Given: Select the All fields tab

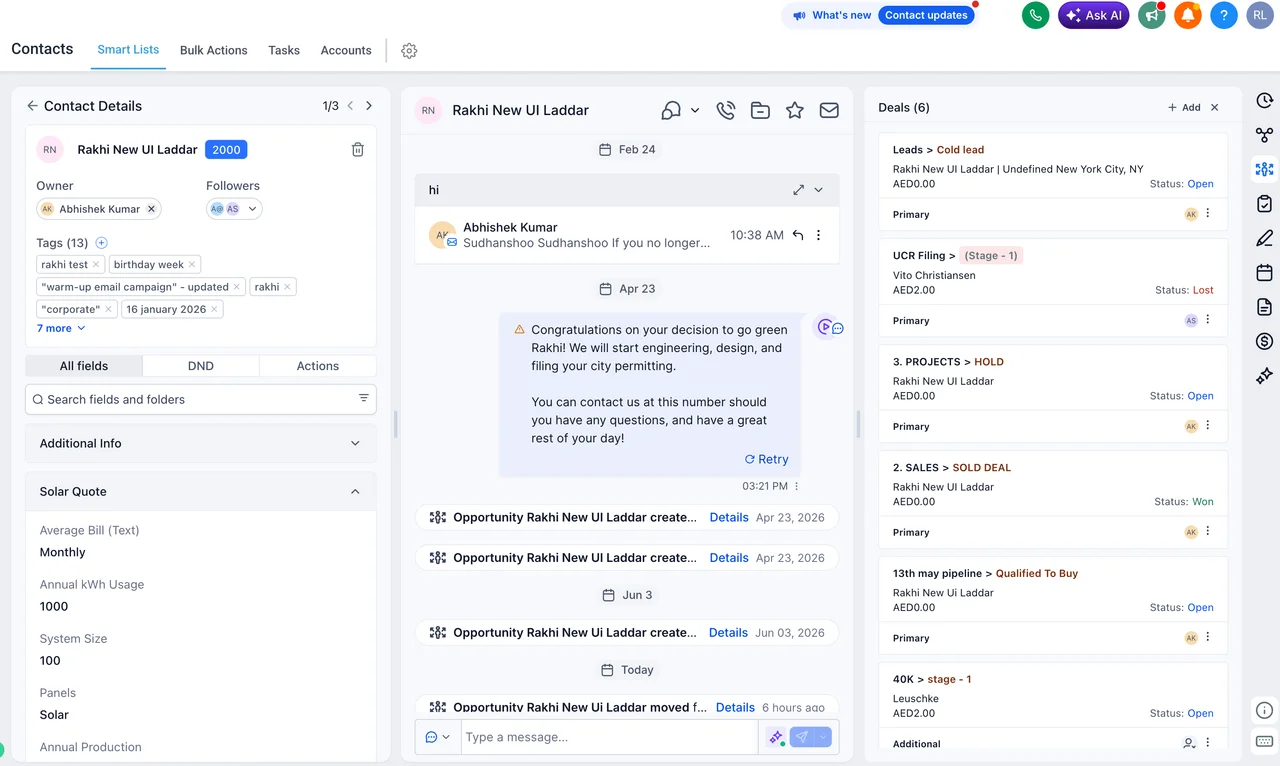Looking at the screenshot, I should (84, 366).
